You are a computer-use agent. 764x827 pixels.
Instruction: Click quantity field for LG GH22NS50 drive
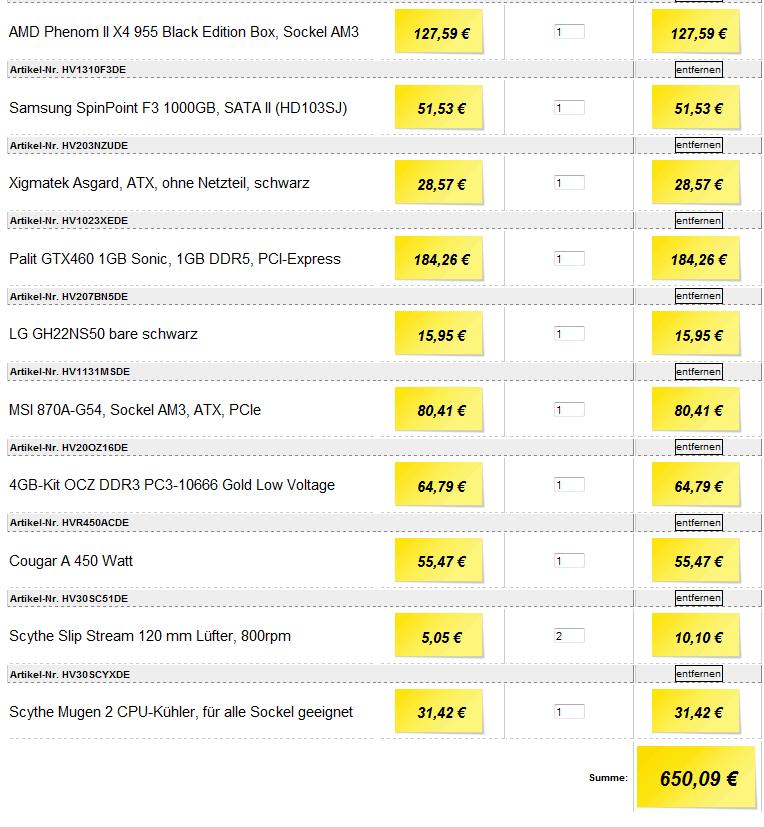tap(569, 334)
